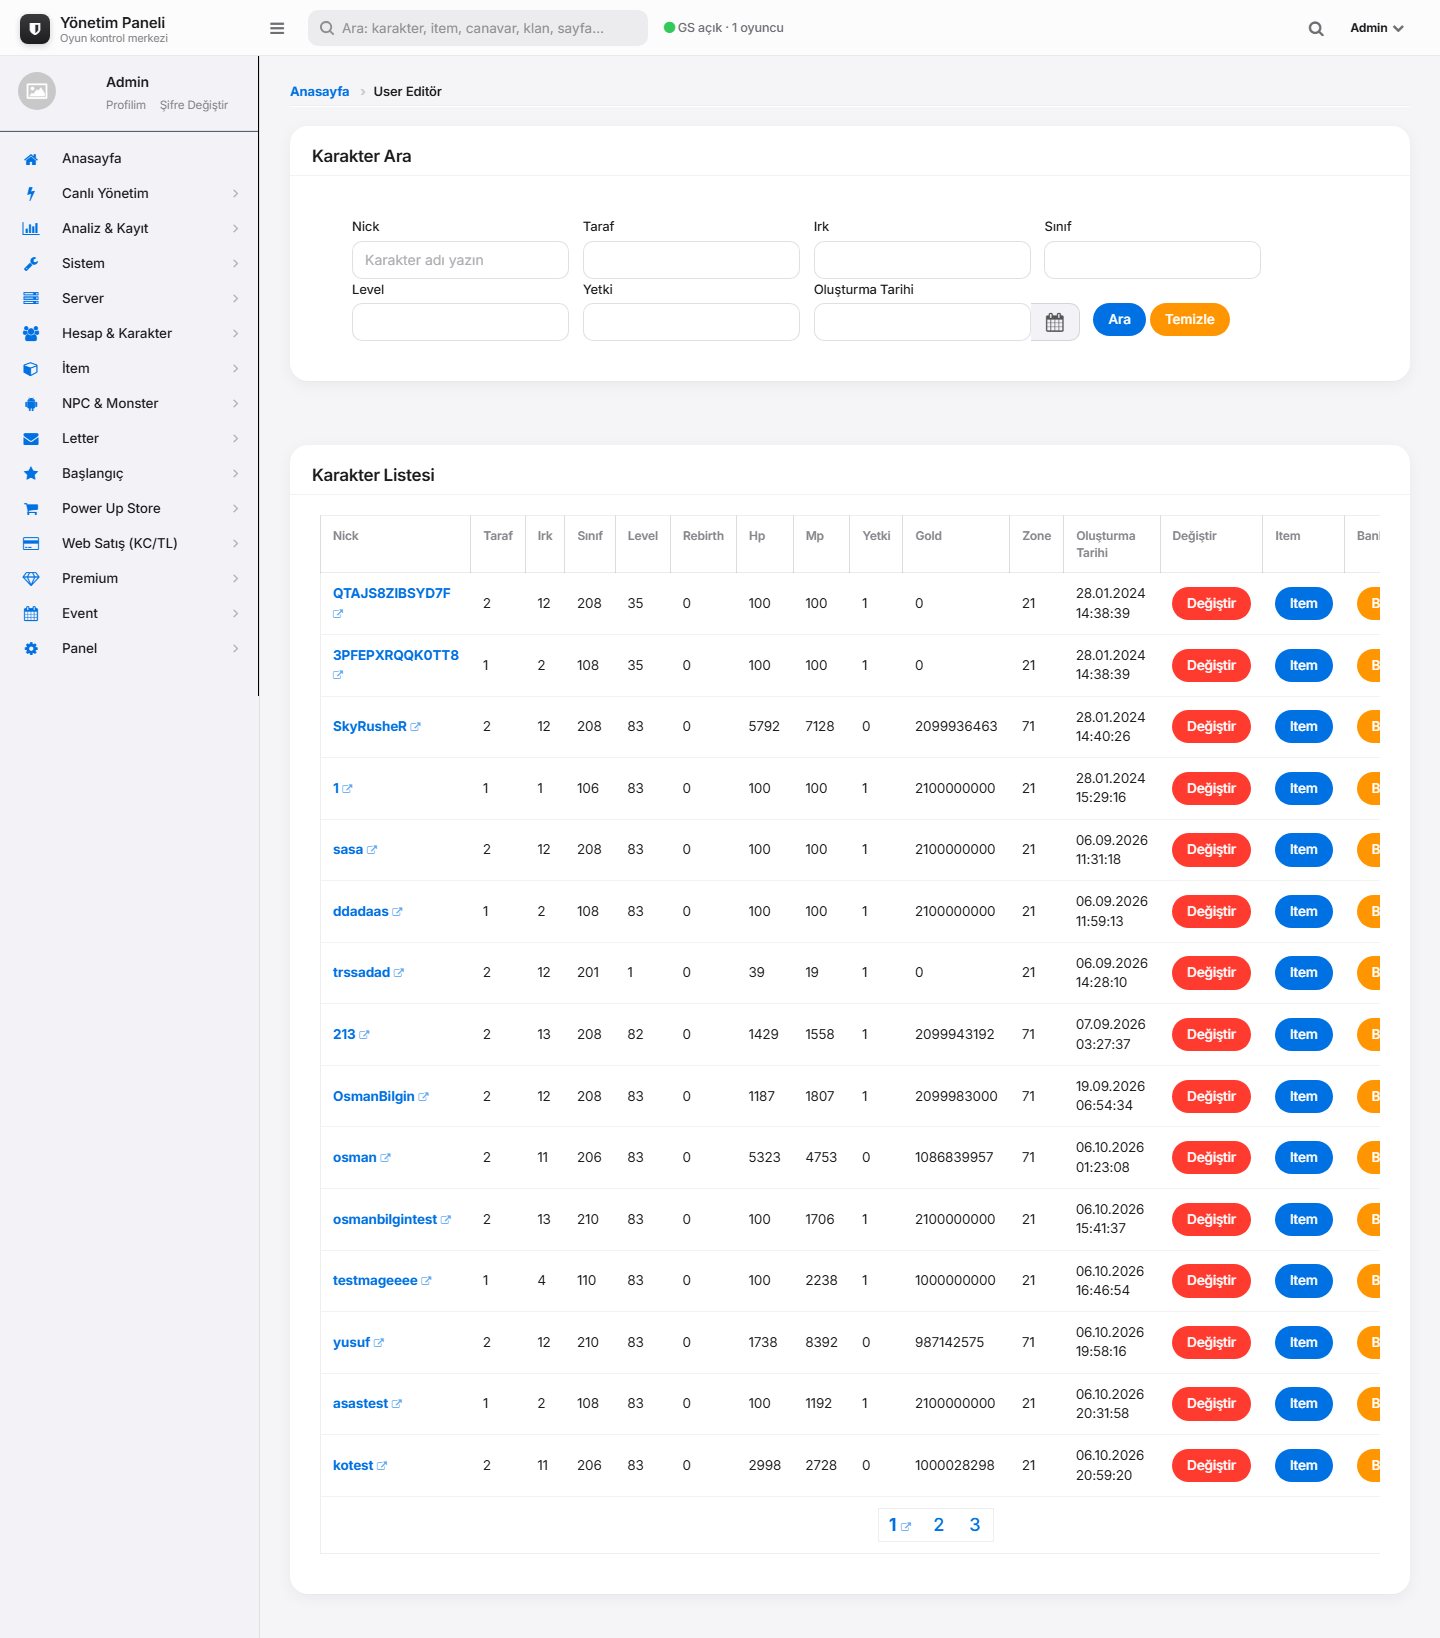This screenshot has width=1440, height=1638.
Task: Expand the Server menu chevron
Action: (236, 299)
